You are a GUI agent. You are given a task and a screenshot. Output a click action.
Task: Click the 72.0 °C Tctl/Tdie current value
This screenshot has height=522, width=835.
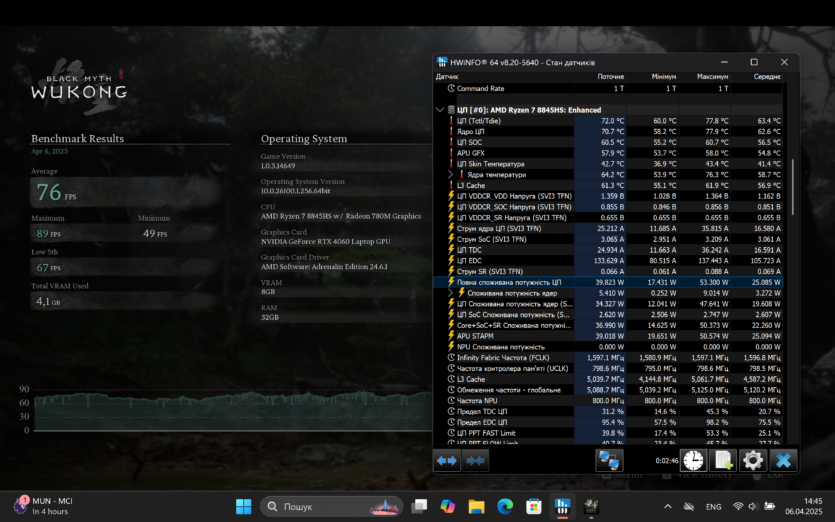point(612,121)
